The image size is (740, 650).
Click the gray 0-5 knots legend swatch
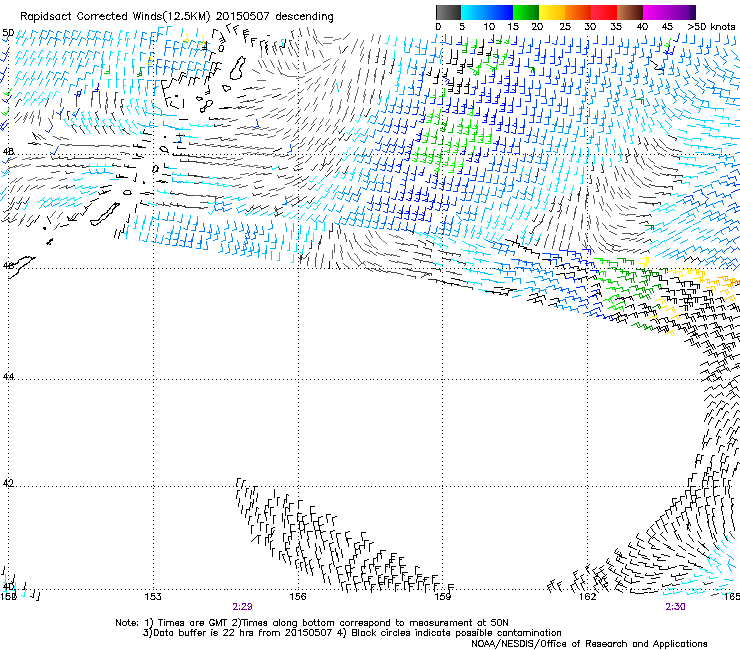click(448, 12)
